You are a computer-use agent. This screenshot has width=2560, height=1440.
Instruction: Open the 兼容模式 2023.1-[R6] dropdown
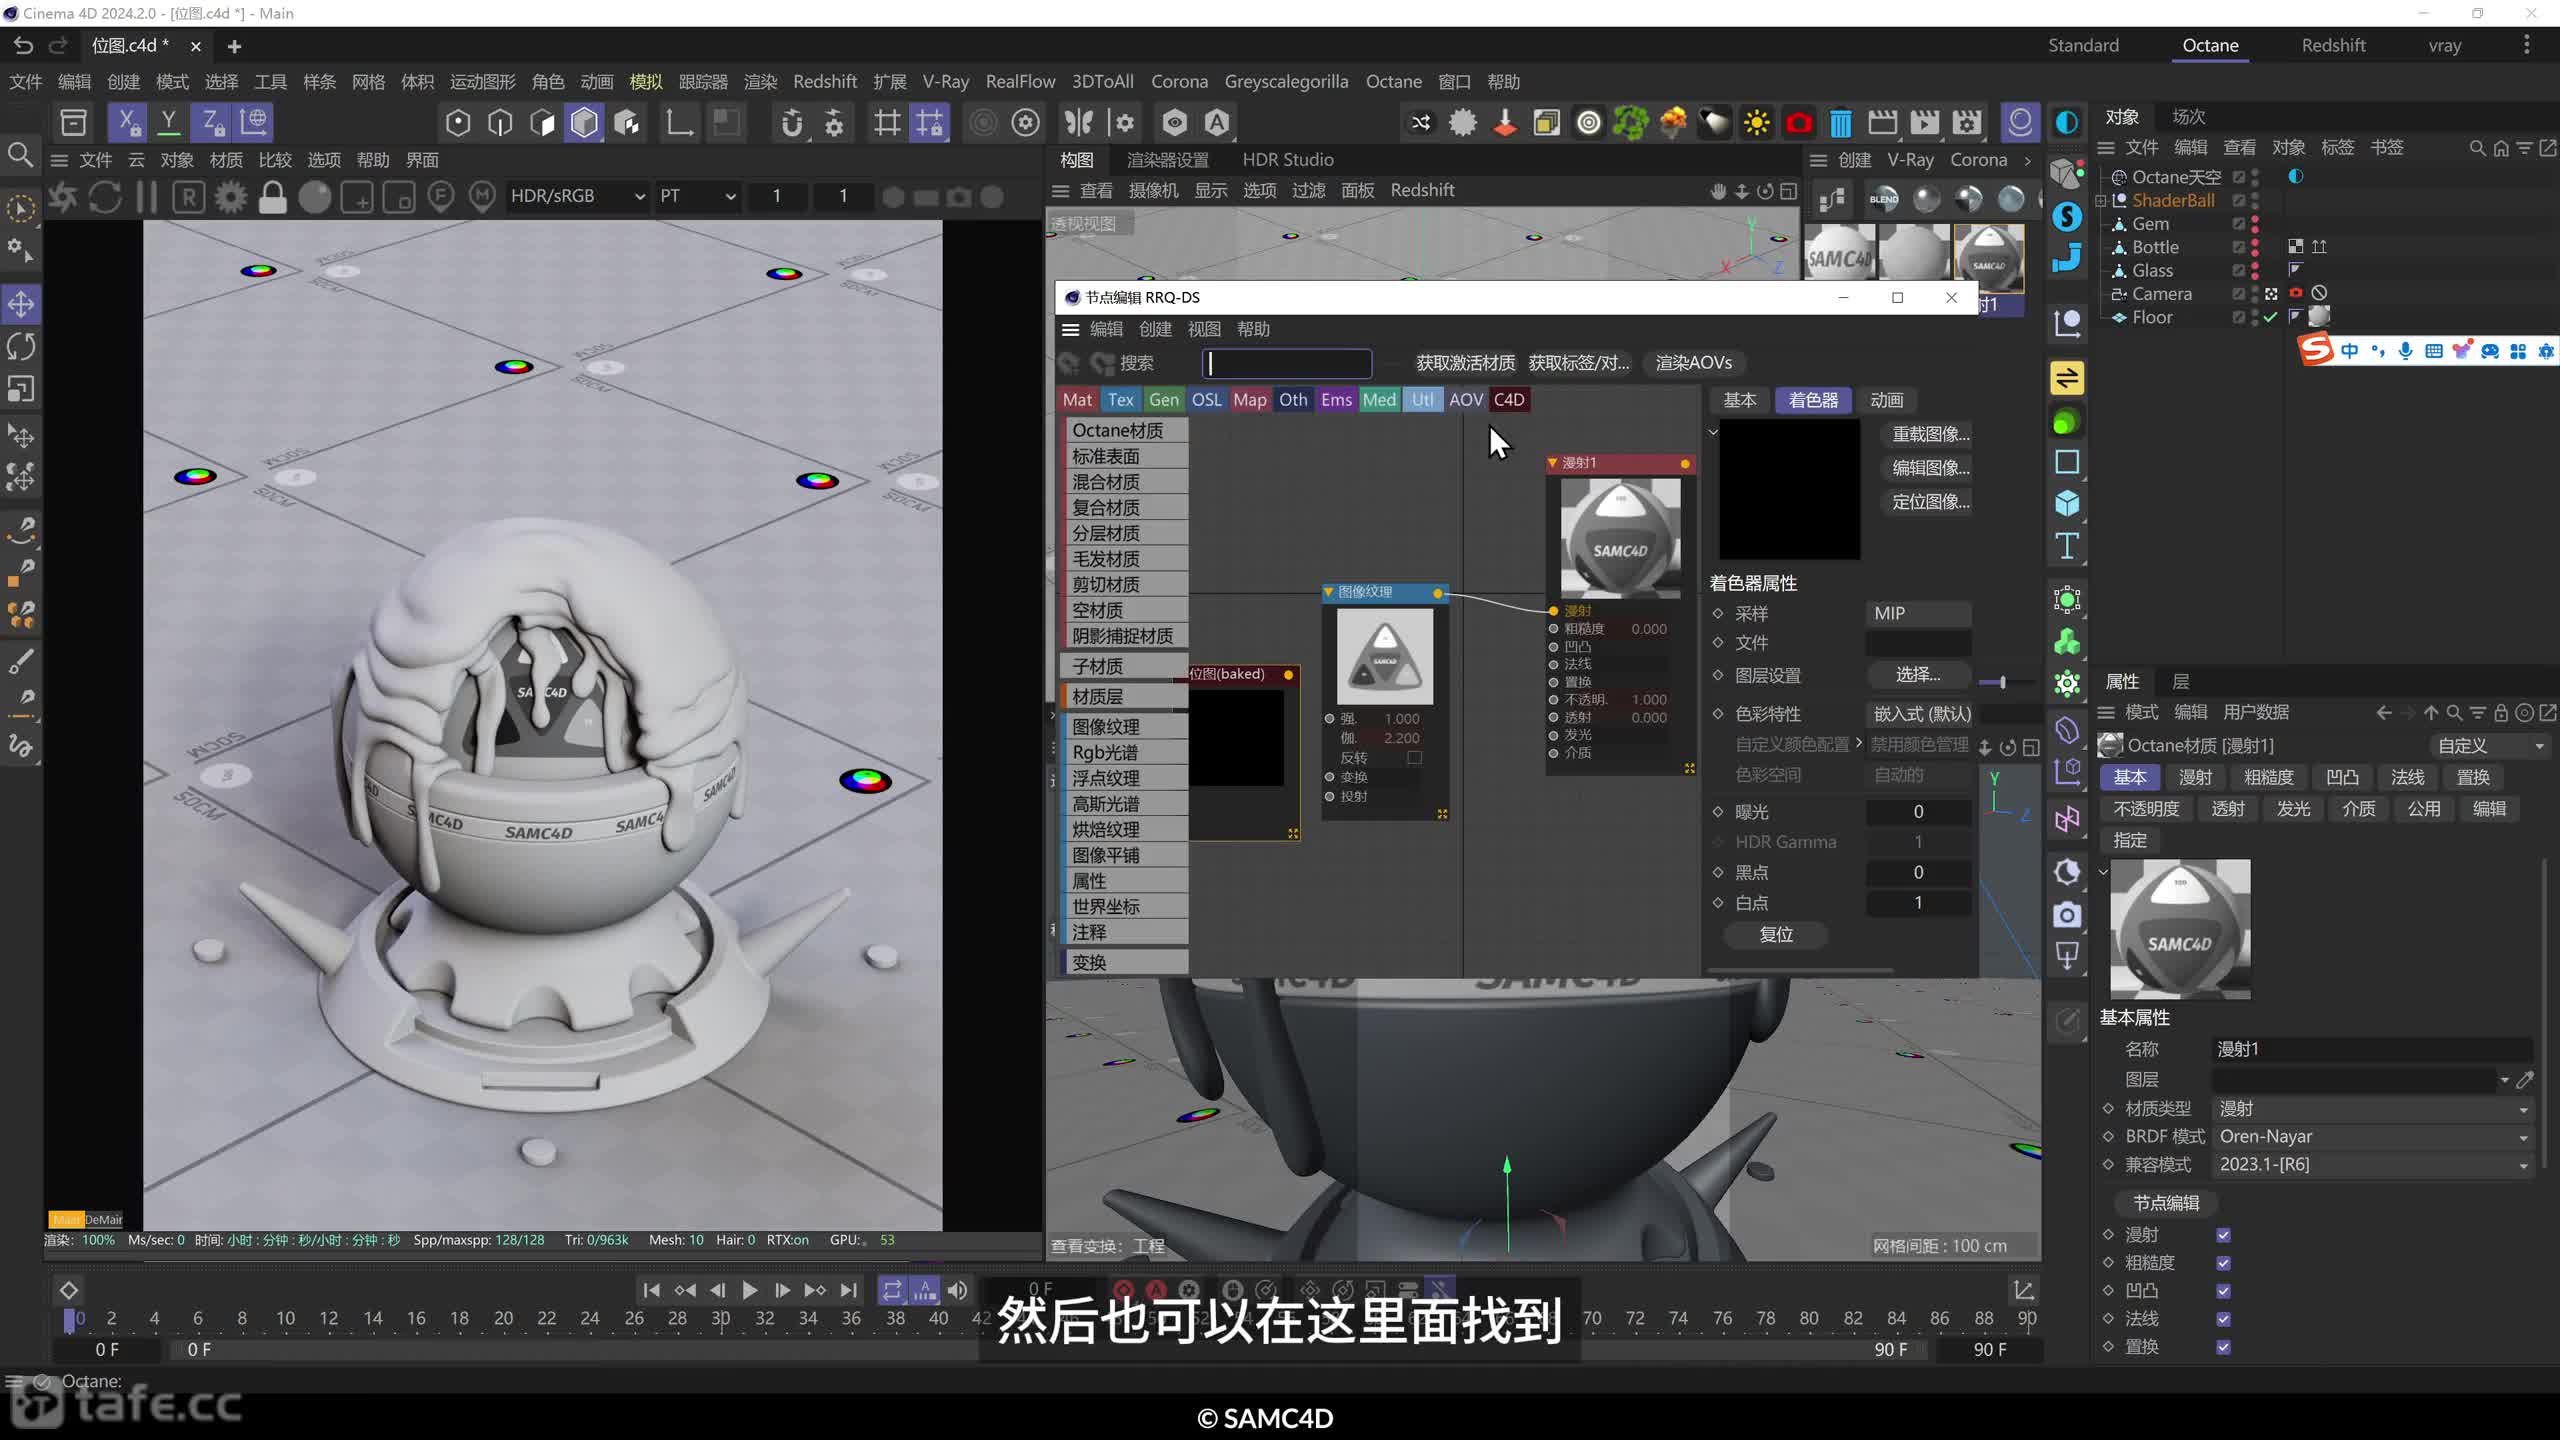(2373, 1164)
